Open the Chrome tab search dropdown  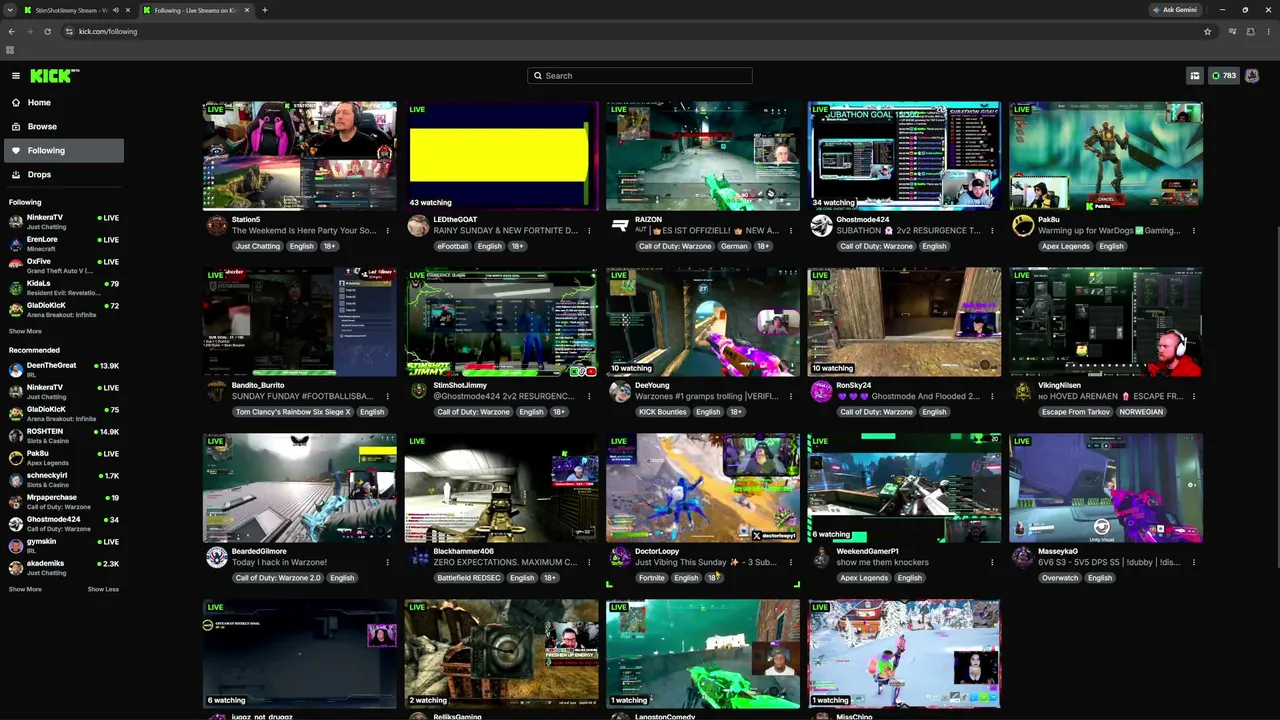click(10, 10)
